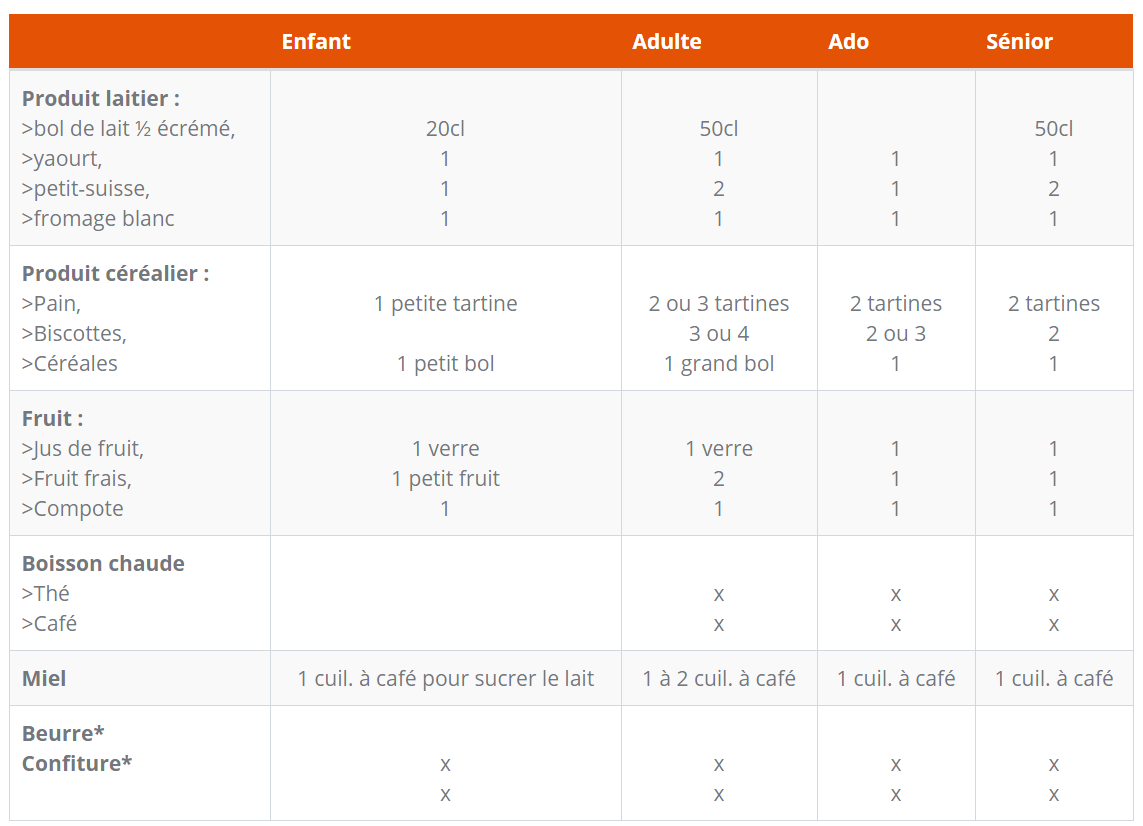Click '1 à 2 cuil. à café' text

pos(719,679)
